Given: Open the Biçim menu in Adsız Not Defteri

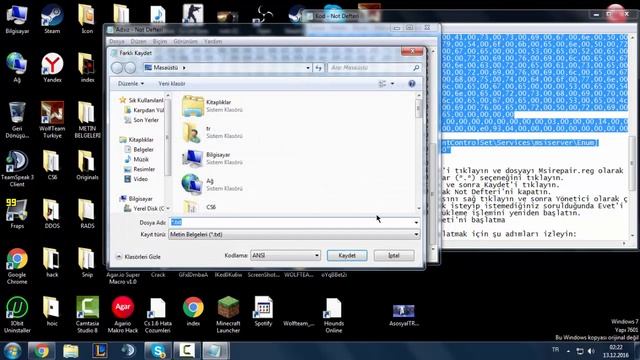Looking at the screenshot, I should pyautogui.click(x=160, y=42).
